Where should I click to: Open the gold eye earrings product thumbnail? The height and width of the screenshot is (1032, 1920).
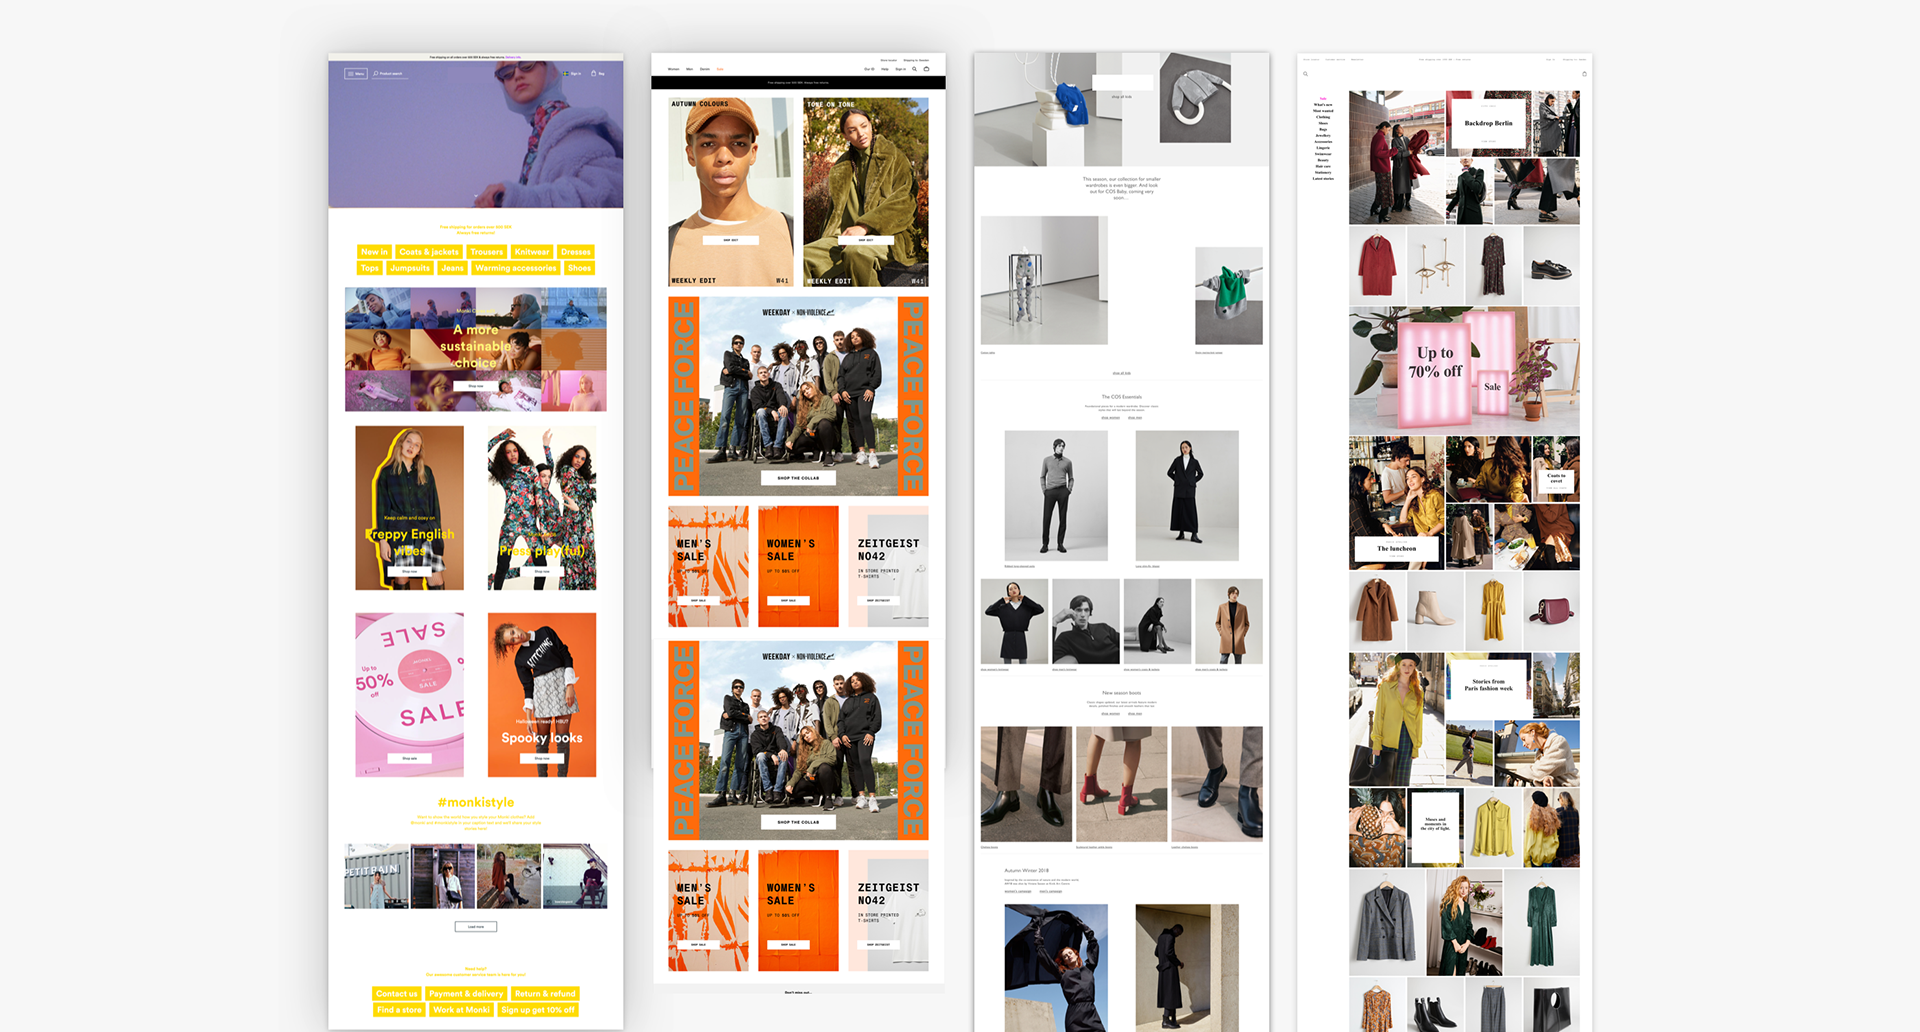(x=1434, y=266)
